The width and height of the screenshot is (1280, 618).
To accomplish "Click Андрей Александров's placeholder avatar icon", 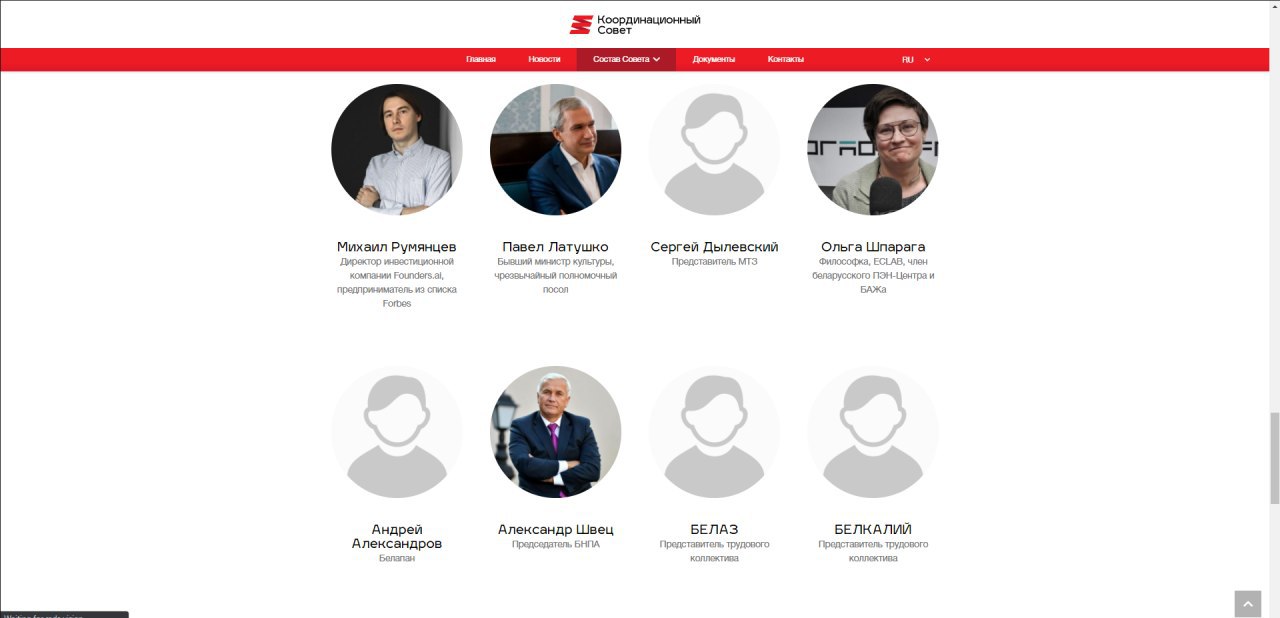I will pos(397,432).
